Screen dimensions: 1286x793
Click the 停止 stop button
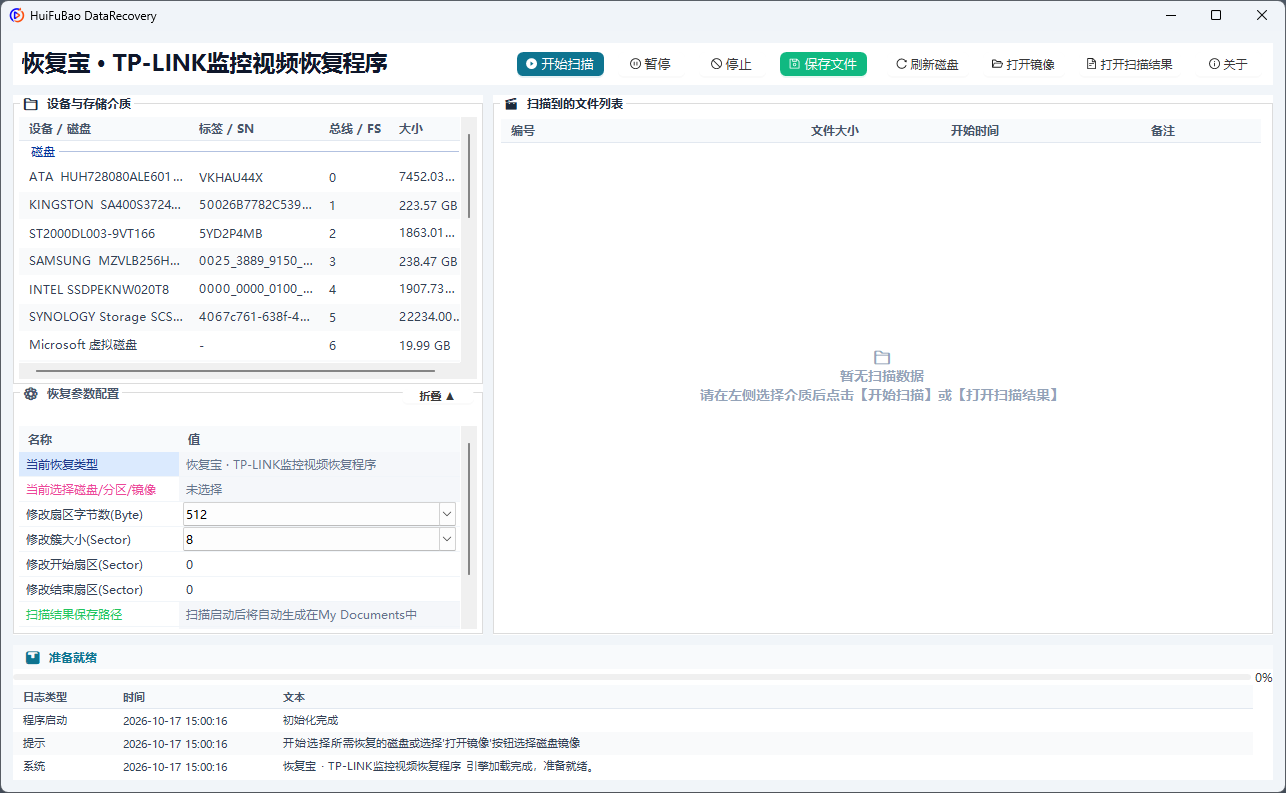click(731, 64)
